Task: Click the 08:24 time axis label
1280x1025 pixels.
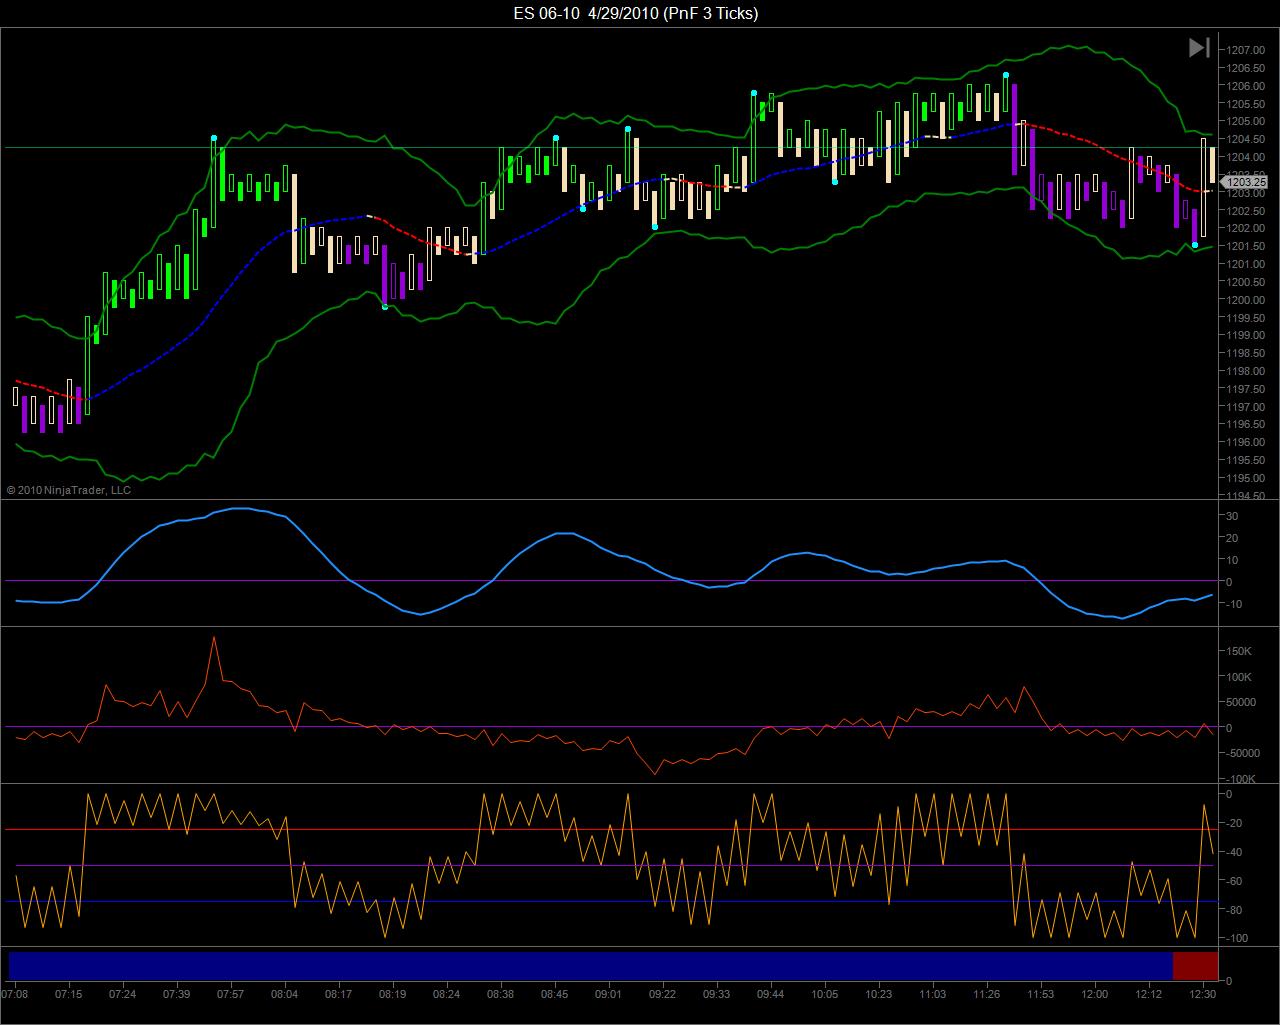Action: [447, 994]
